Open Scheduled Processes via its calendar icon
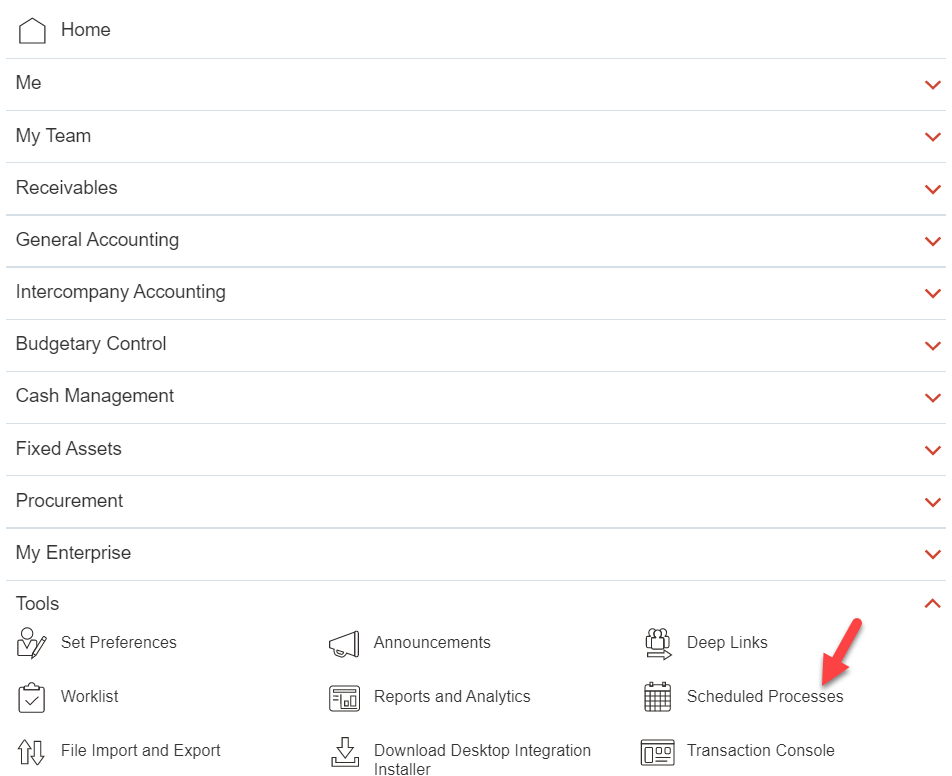 [657, 696]
